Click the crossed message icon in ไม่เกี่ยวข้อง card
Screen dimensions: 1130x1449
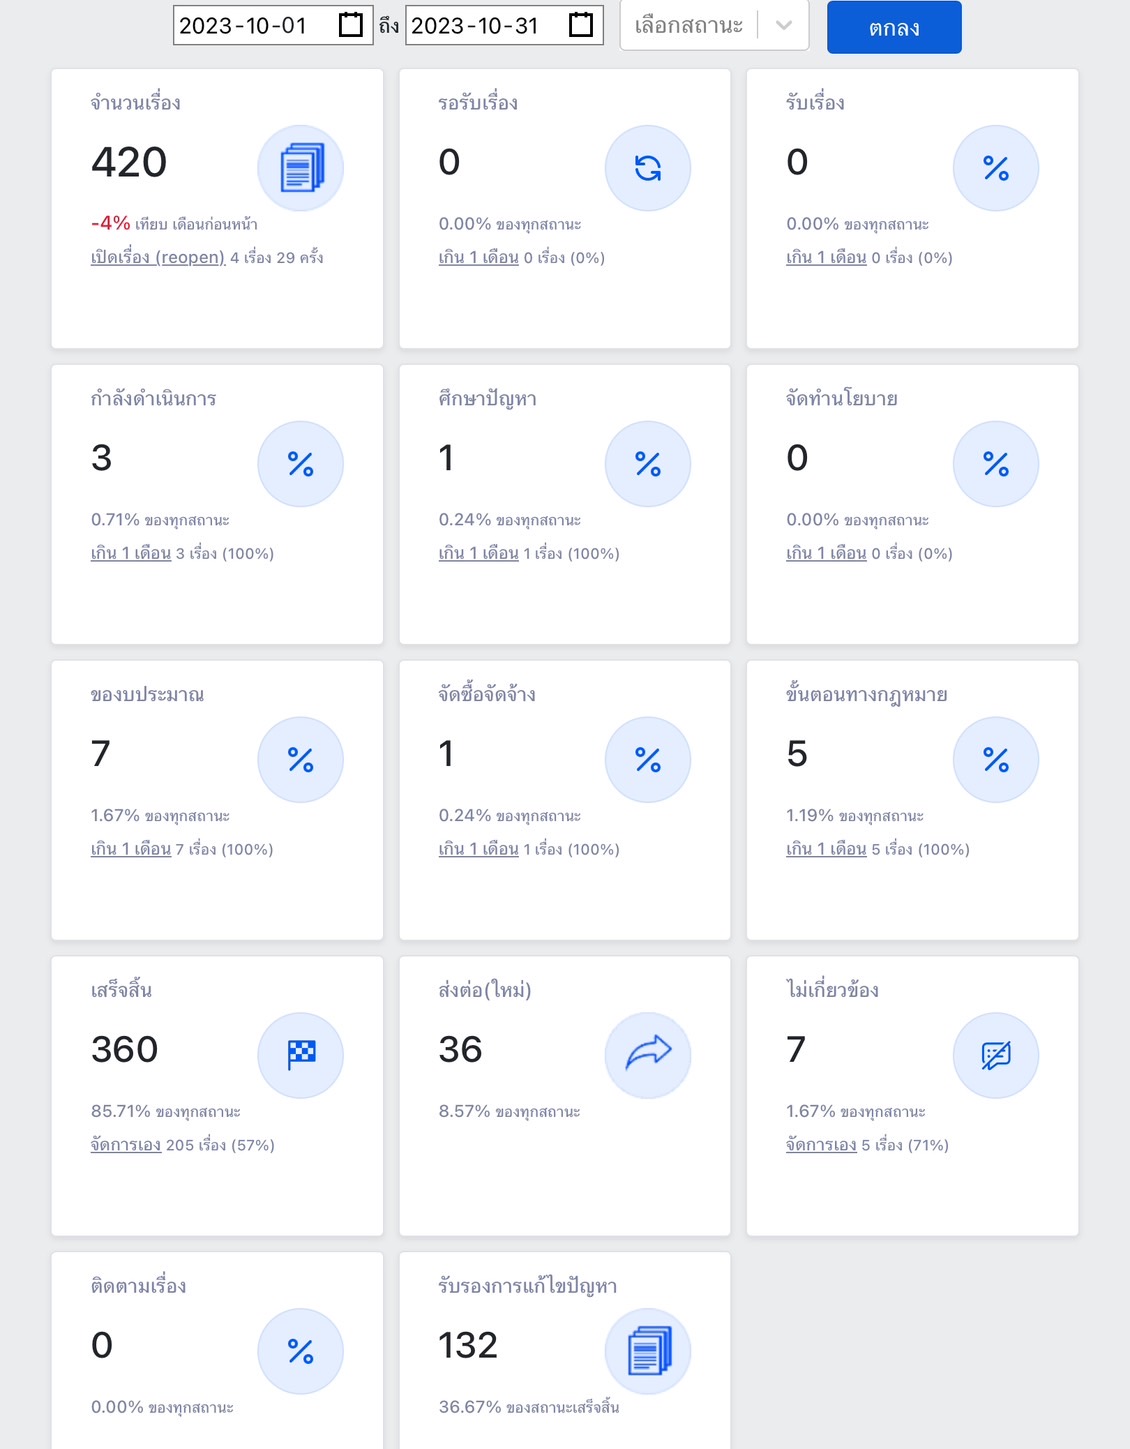996,1055
